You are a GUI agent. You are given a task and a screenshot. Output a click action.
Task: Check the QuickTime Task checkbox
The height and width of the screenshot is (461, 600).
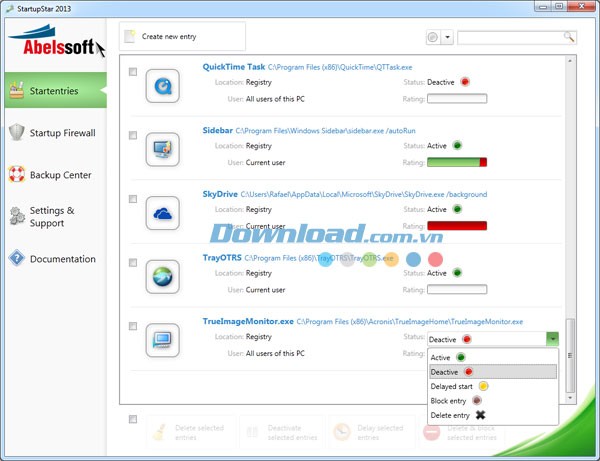[133, 72]
